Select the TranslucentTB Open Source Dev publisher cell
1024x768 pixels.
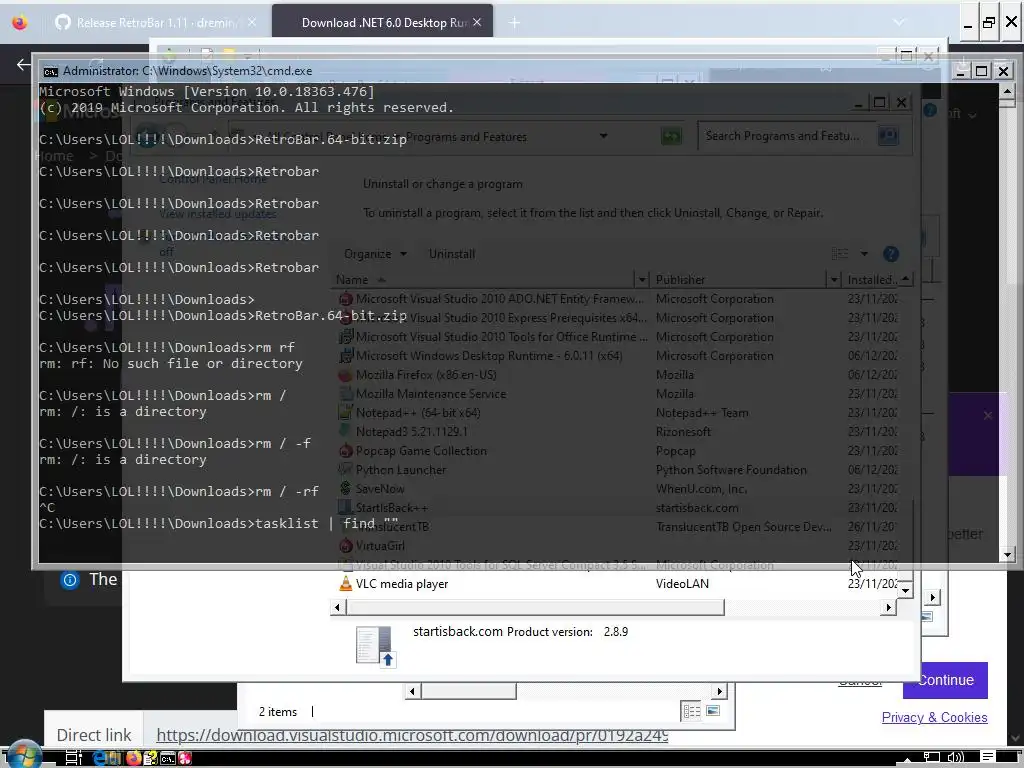click(744, 526)
